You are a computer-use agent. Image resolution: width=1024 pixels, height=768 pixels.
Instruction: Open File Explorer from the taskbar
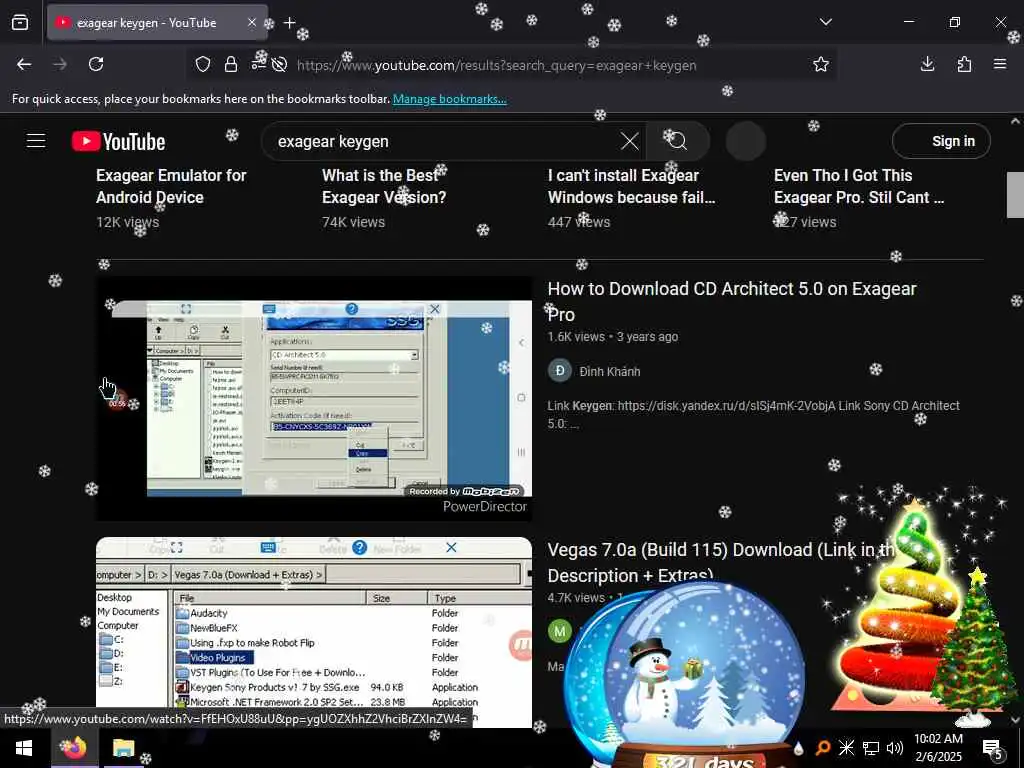click(123, 748)
